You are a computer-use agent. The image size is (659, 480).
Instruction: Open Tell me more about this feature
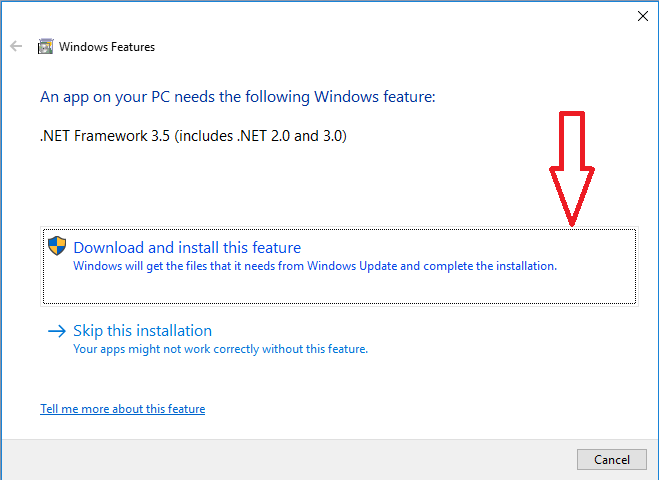[122, 409]
